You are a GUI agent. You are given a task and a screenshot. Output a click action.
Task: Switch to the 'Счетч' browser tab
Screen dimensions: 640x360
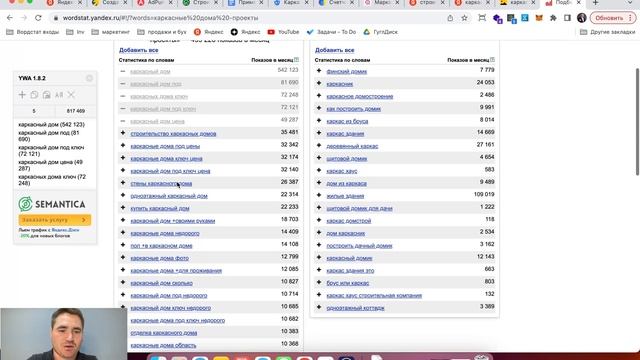click(x=336, y=3)
